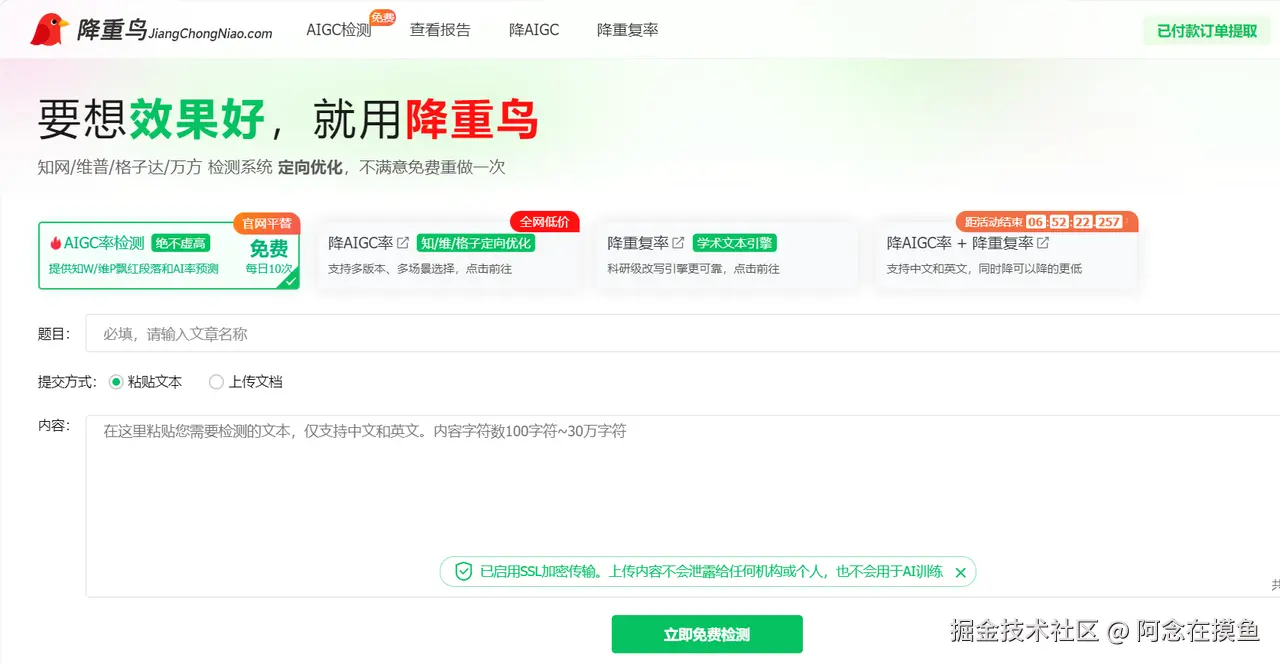Click into the 内容 text area
The width and height of the screenshot is (1280, 664).
[x=683, y=506]
